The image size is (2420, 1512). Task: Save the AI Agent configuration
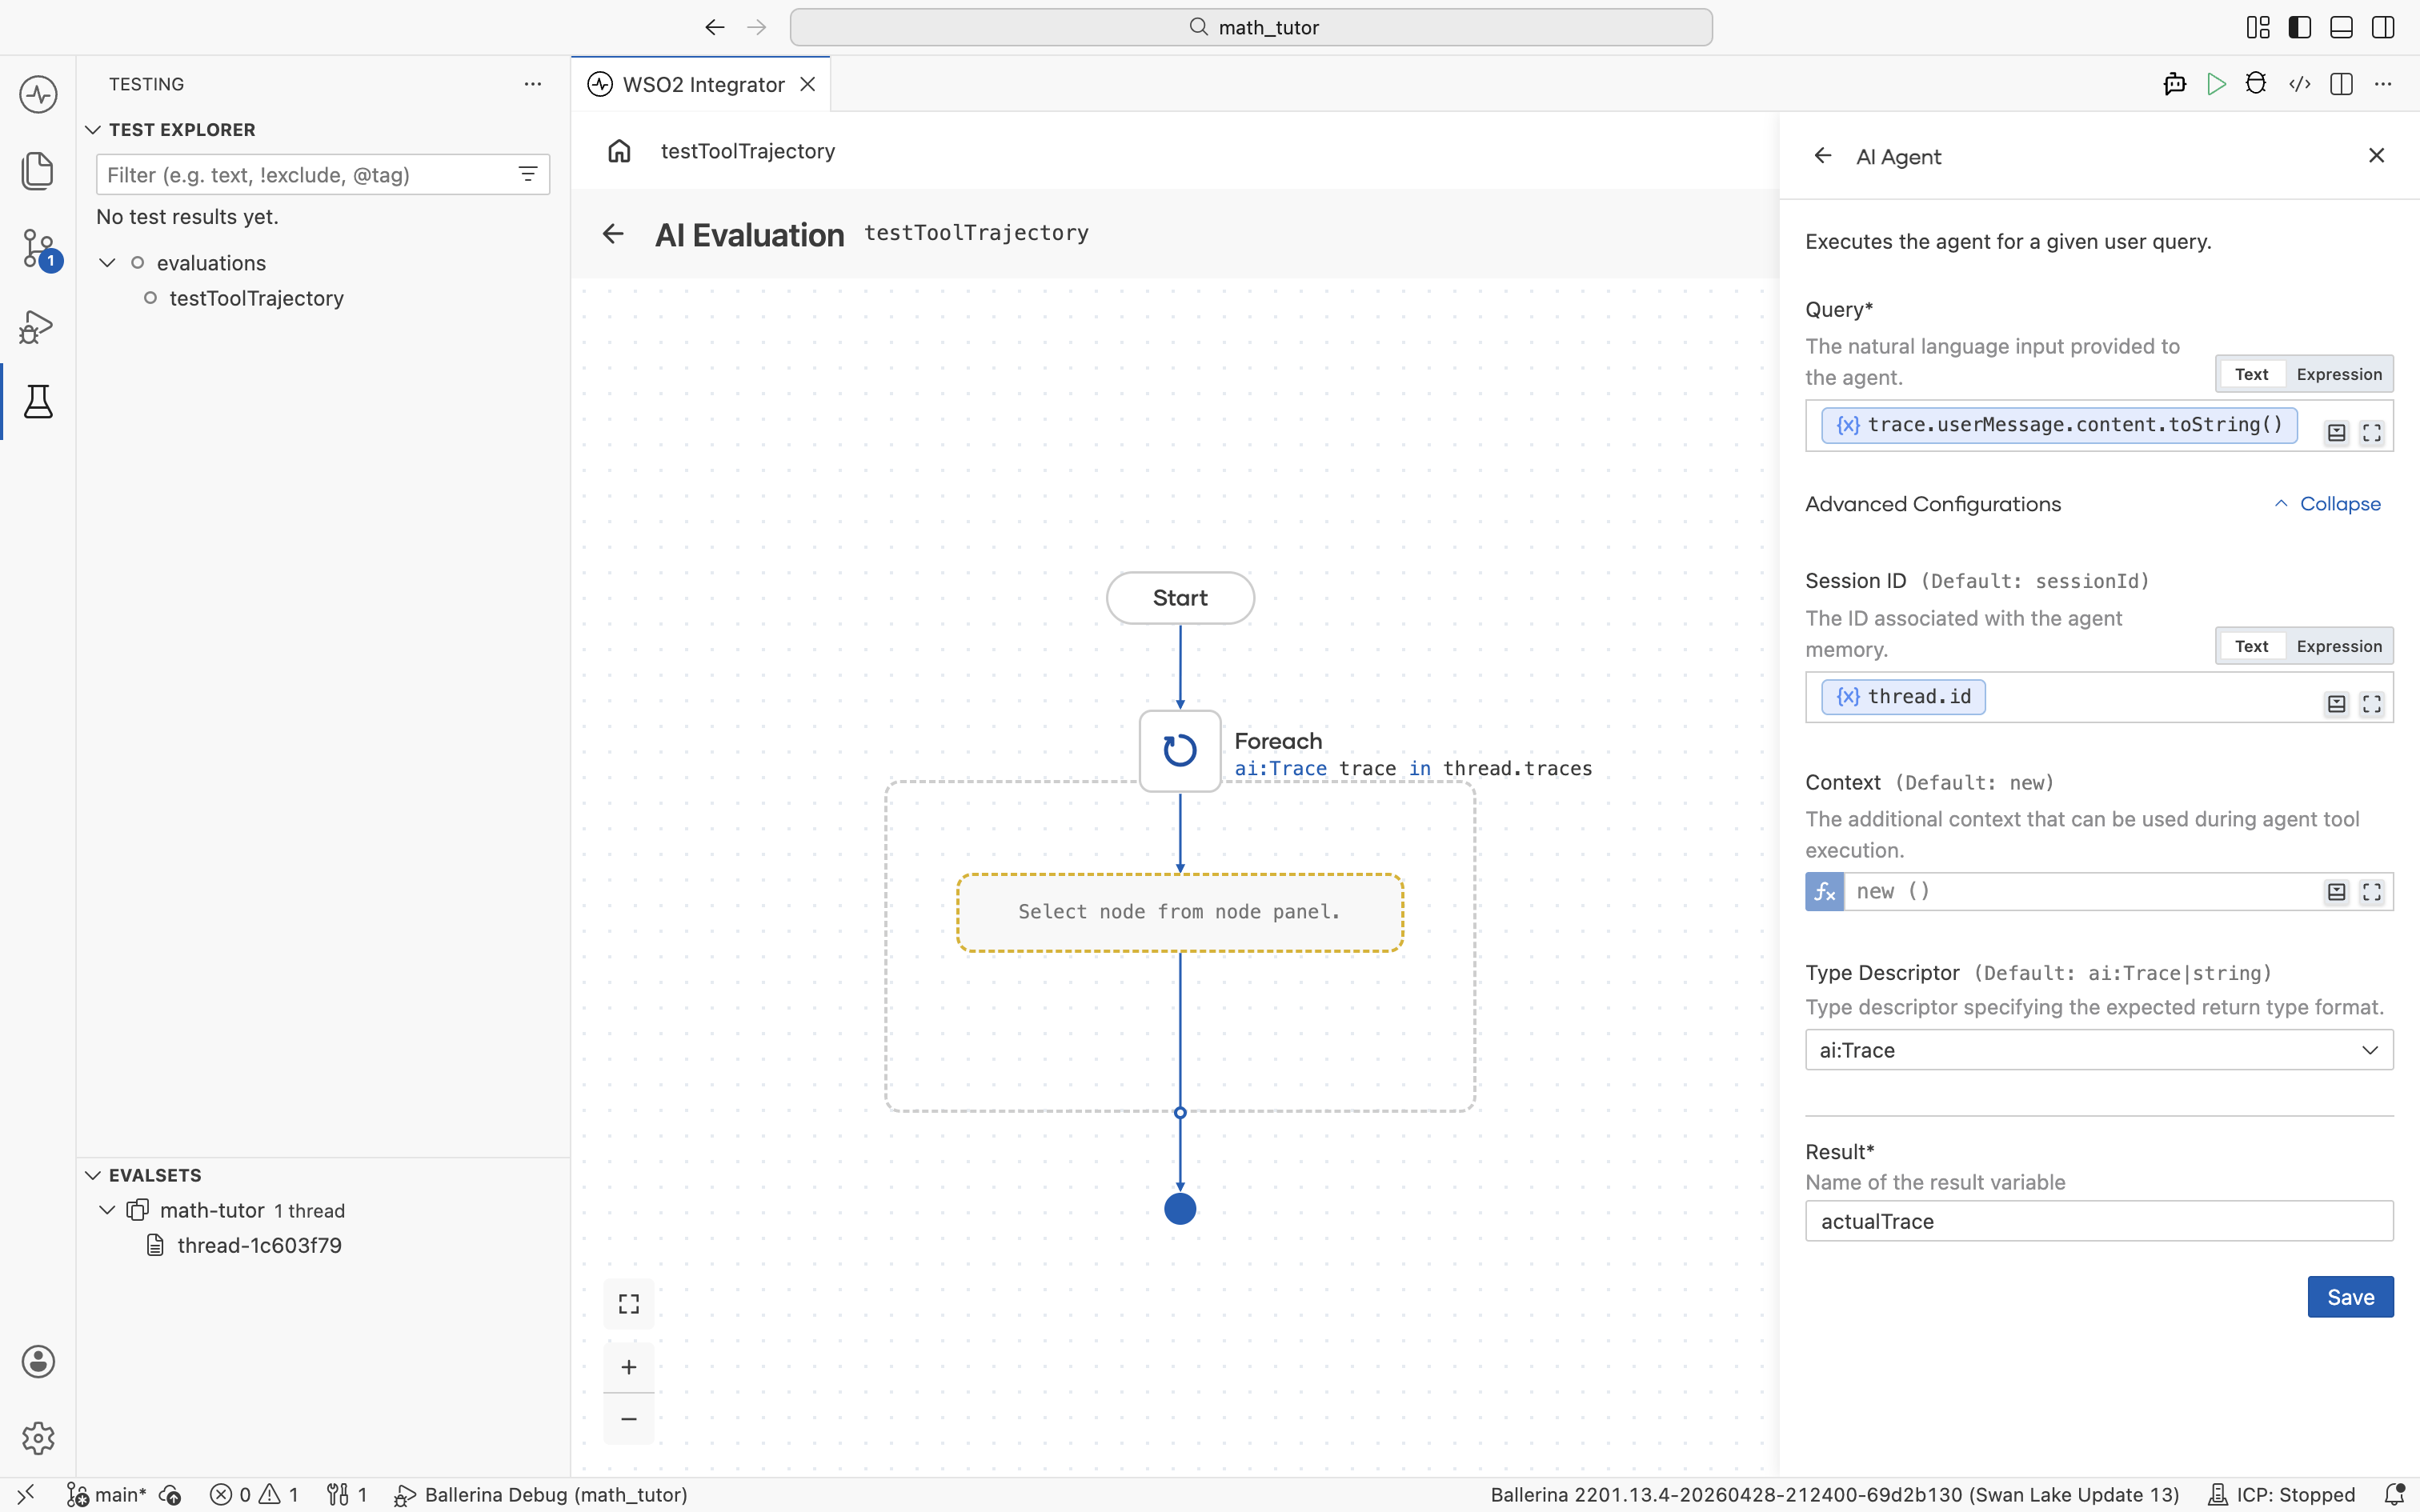[x=2350, y=1297]
